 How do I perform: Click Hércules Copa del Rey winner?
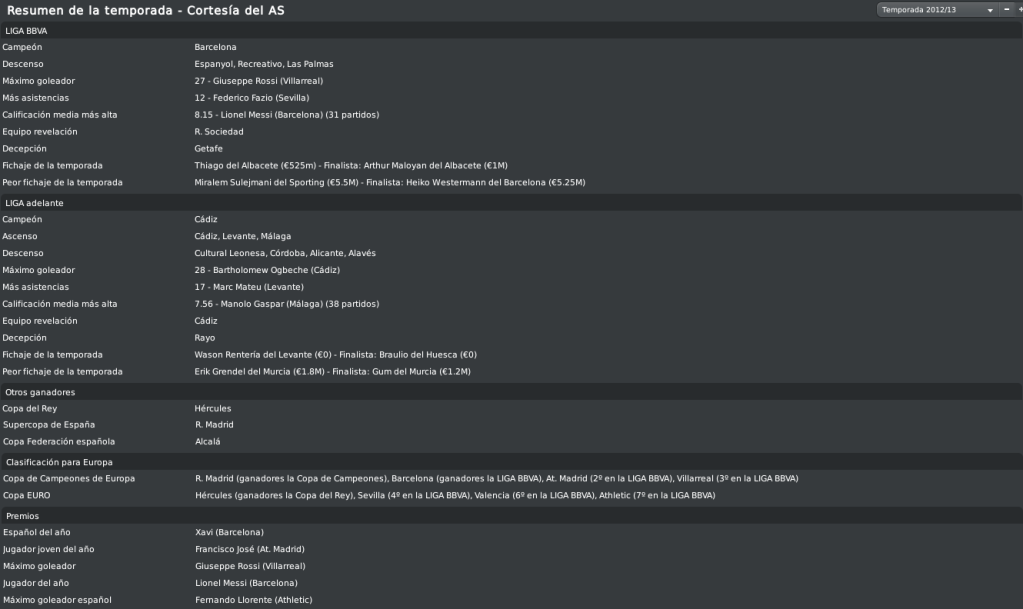(213, 409)
